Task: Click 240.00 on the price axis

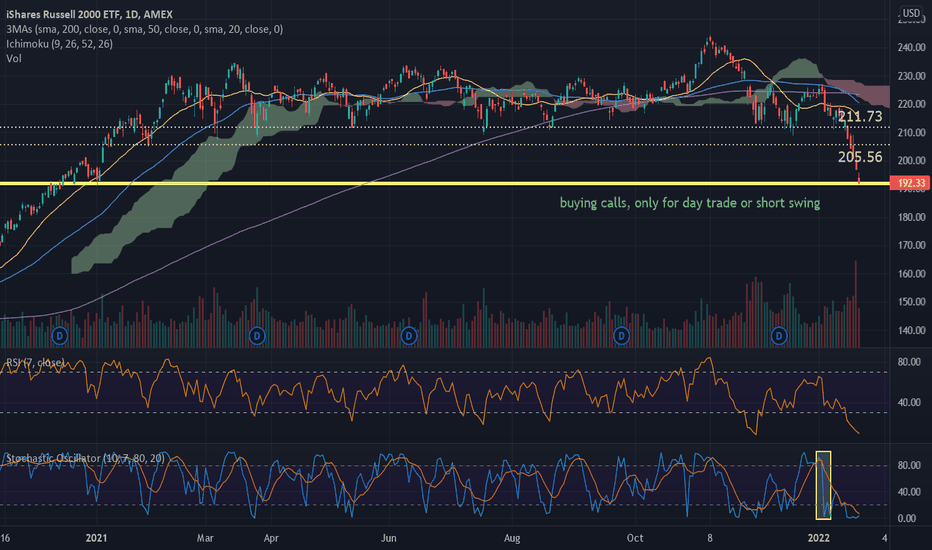Action: (911, 48)
